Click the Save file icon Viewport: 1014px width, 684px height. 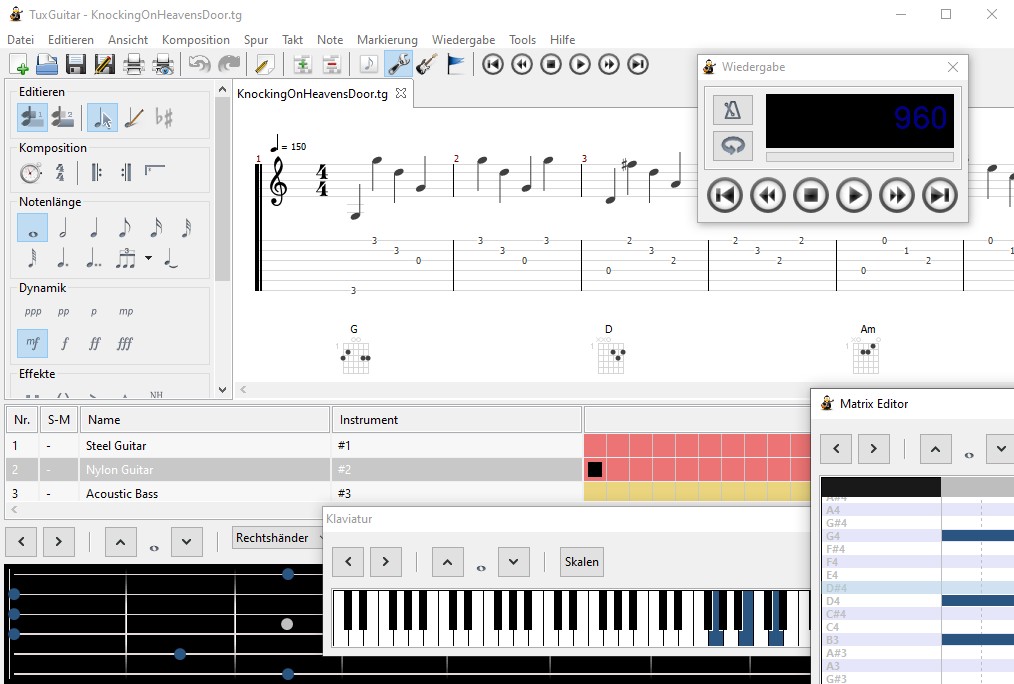tap(76, 65)
